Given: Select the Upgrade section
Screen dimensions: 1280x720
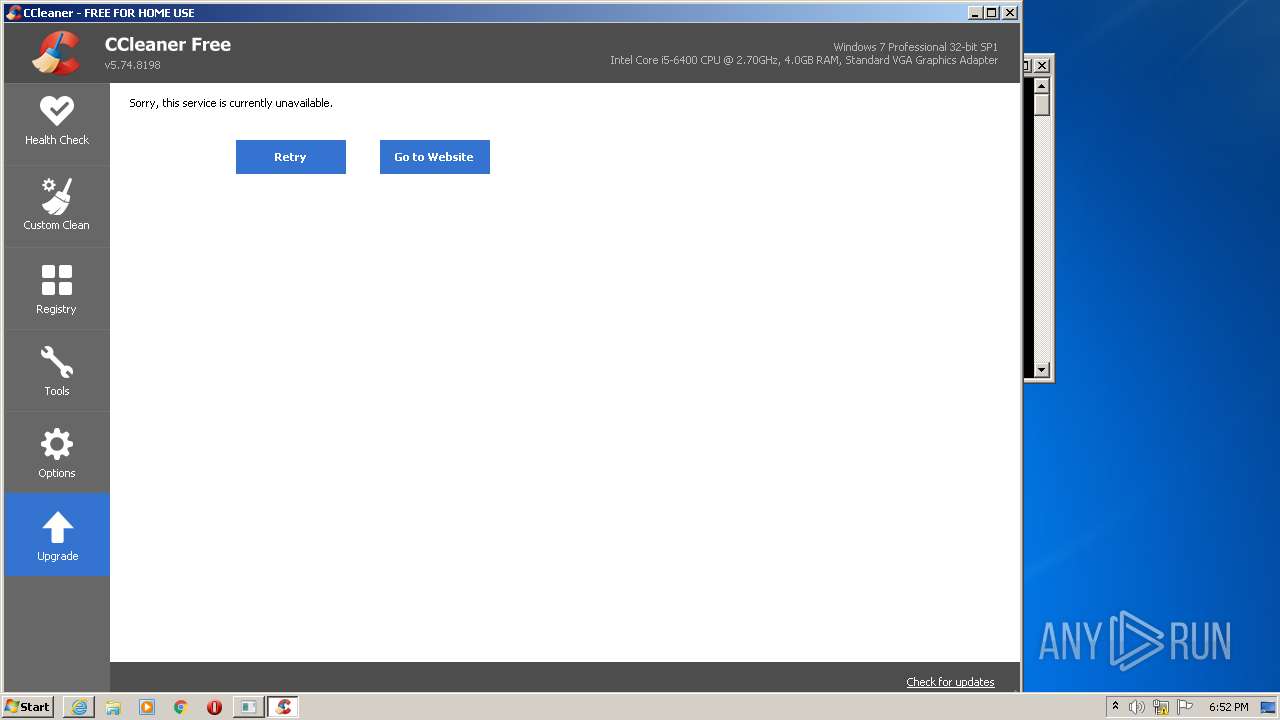Looking at the screenshot, I should click(x=57, y=535).
